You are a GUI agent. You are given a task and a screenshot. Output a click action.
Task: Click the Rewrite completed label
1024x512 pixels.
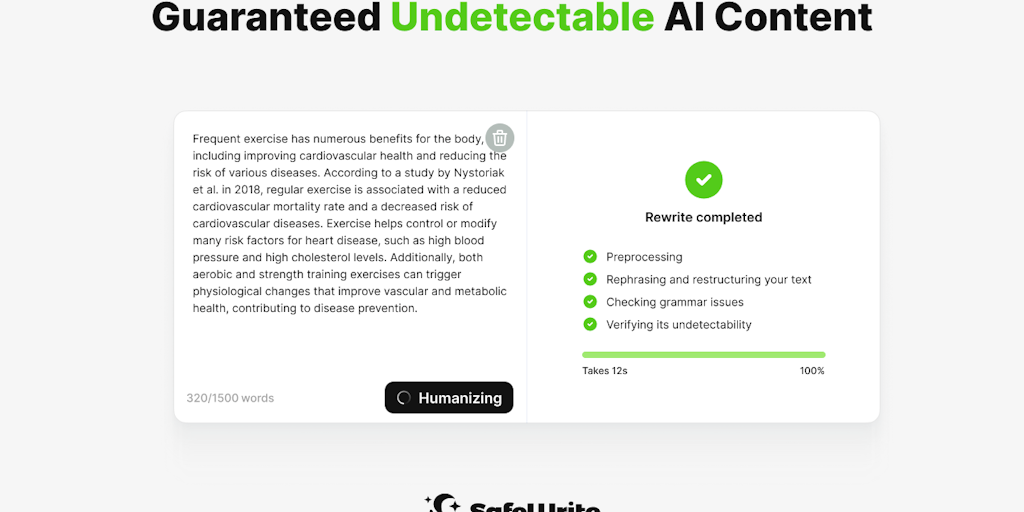click(703, 217)
